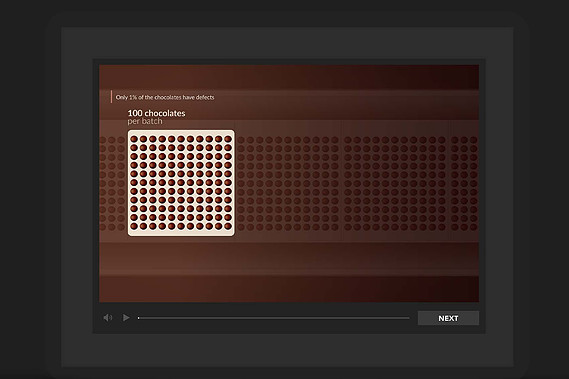
Task: Select the highlighted white chocolate batch tray
Action: coord(181,183)
